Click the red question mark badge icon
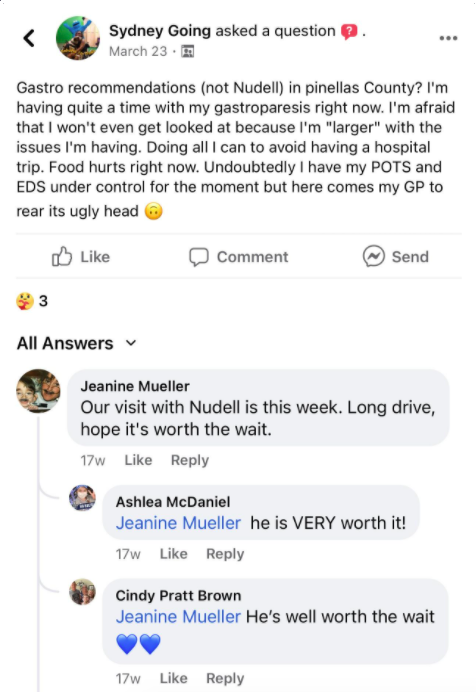 click(349, 31)
